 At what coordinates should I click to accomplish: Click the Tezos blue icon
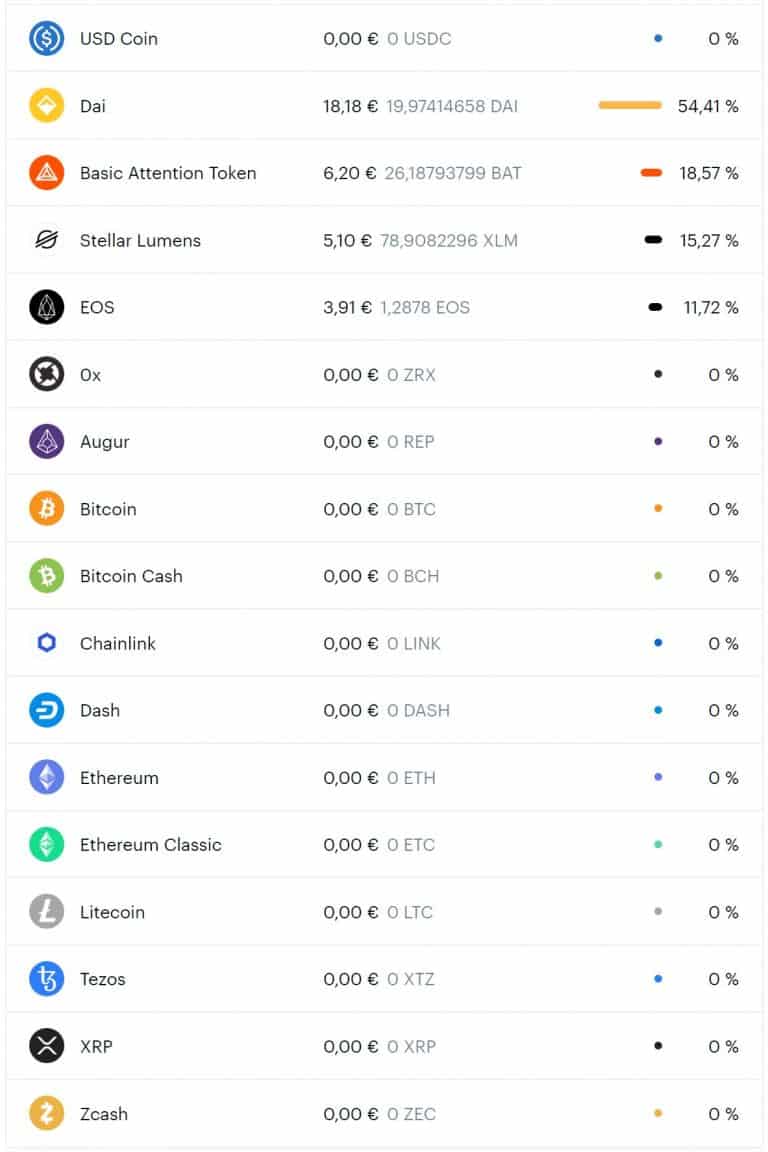point(46,979)
